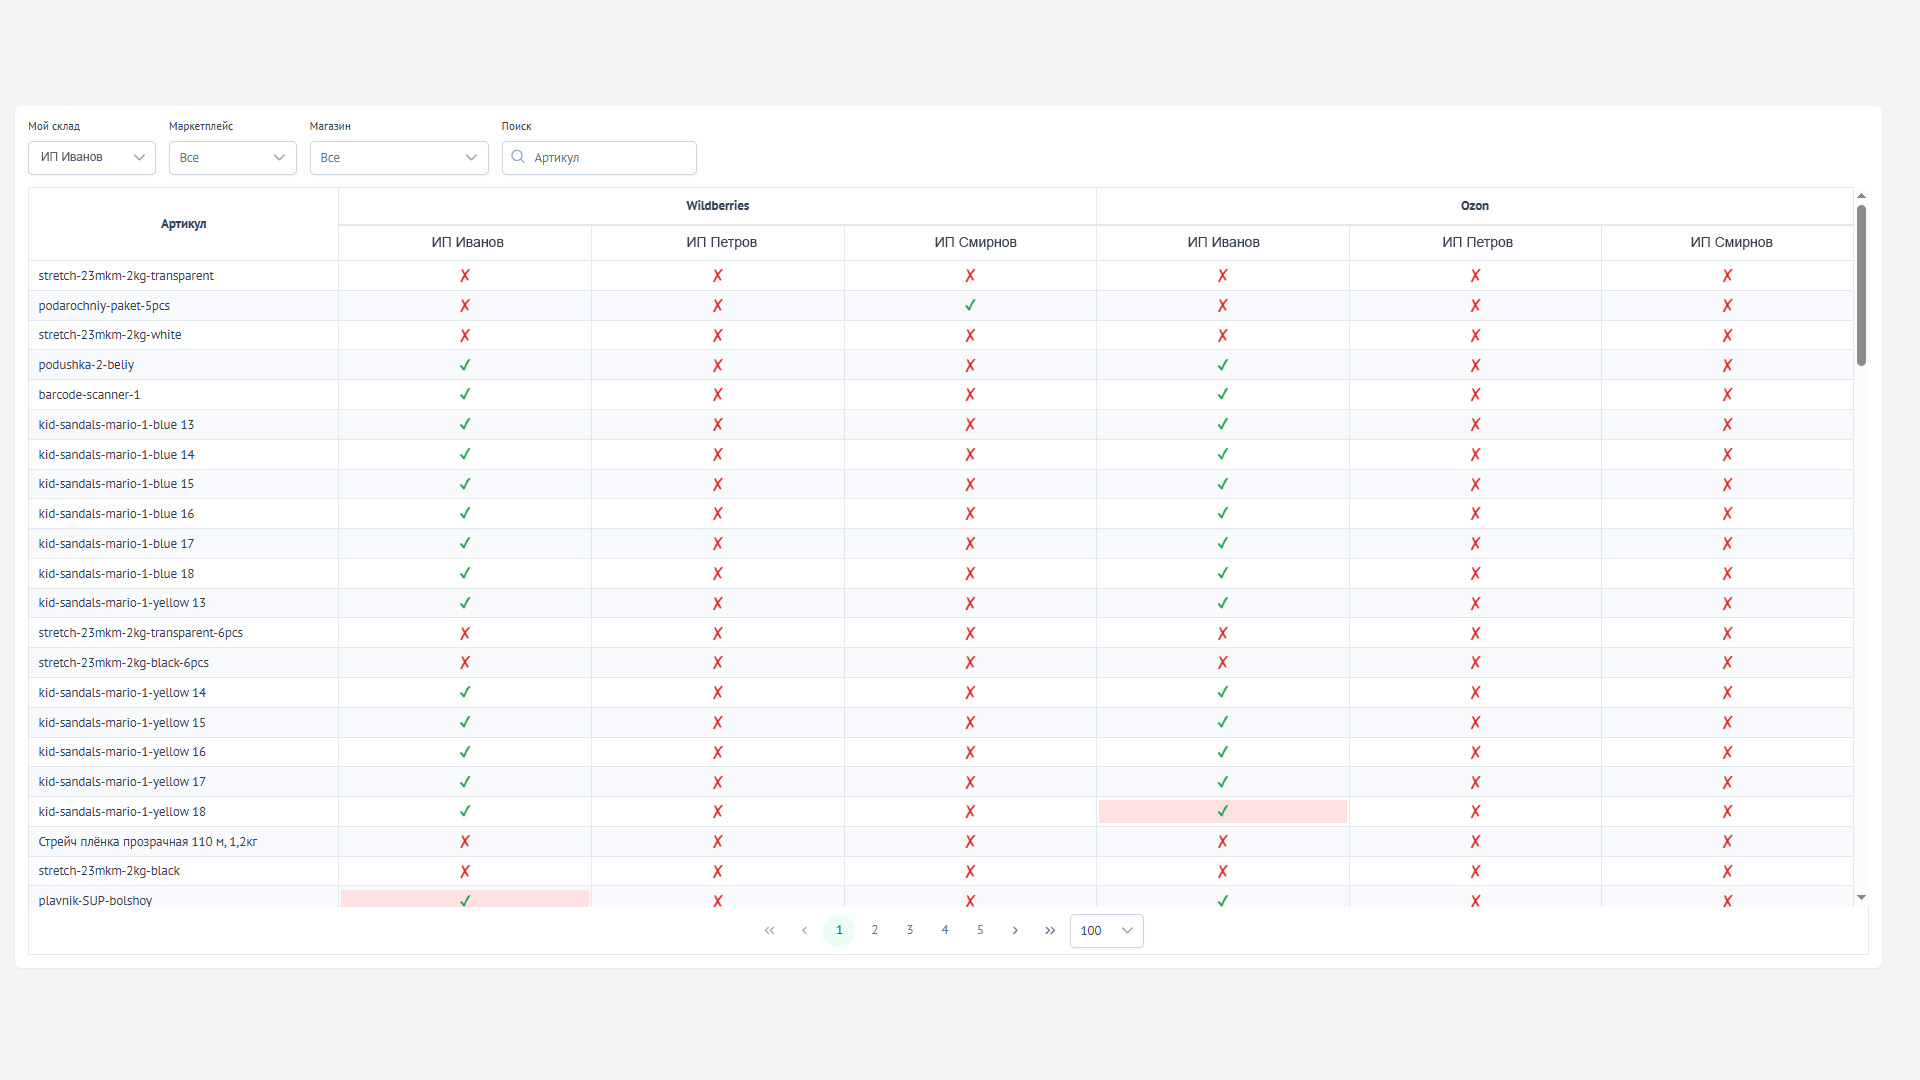Toggle check for kid-sandals-mario-1-blue 17 Ozon ИП Иванов
The width and height of the screenshot is (1920, 1080).
(x=1222, y=544)
